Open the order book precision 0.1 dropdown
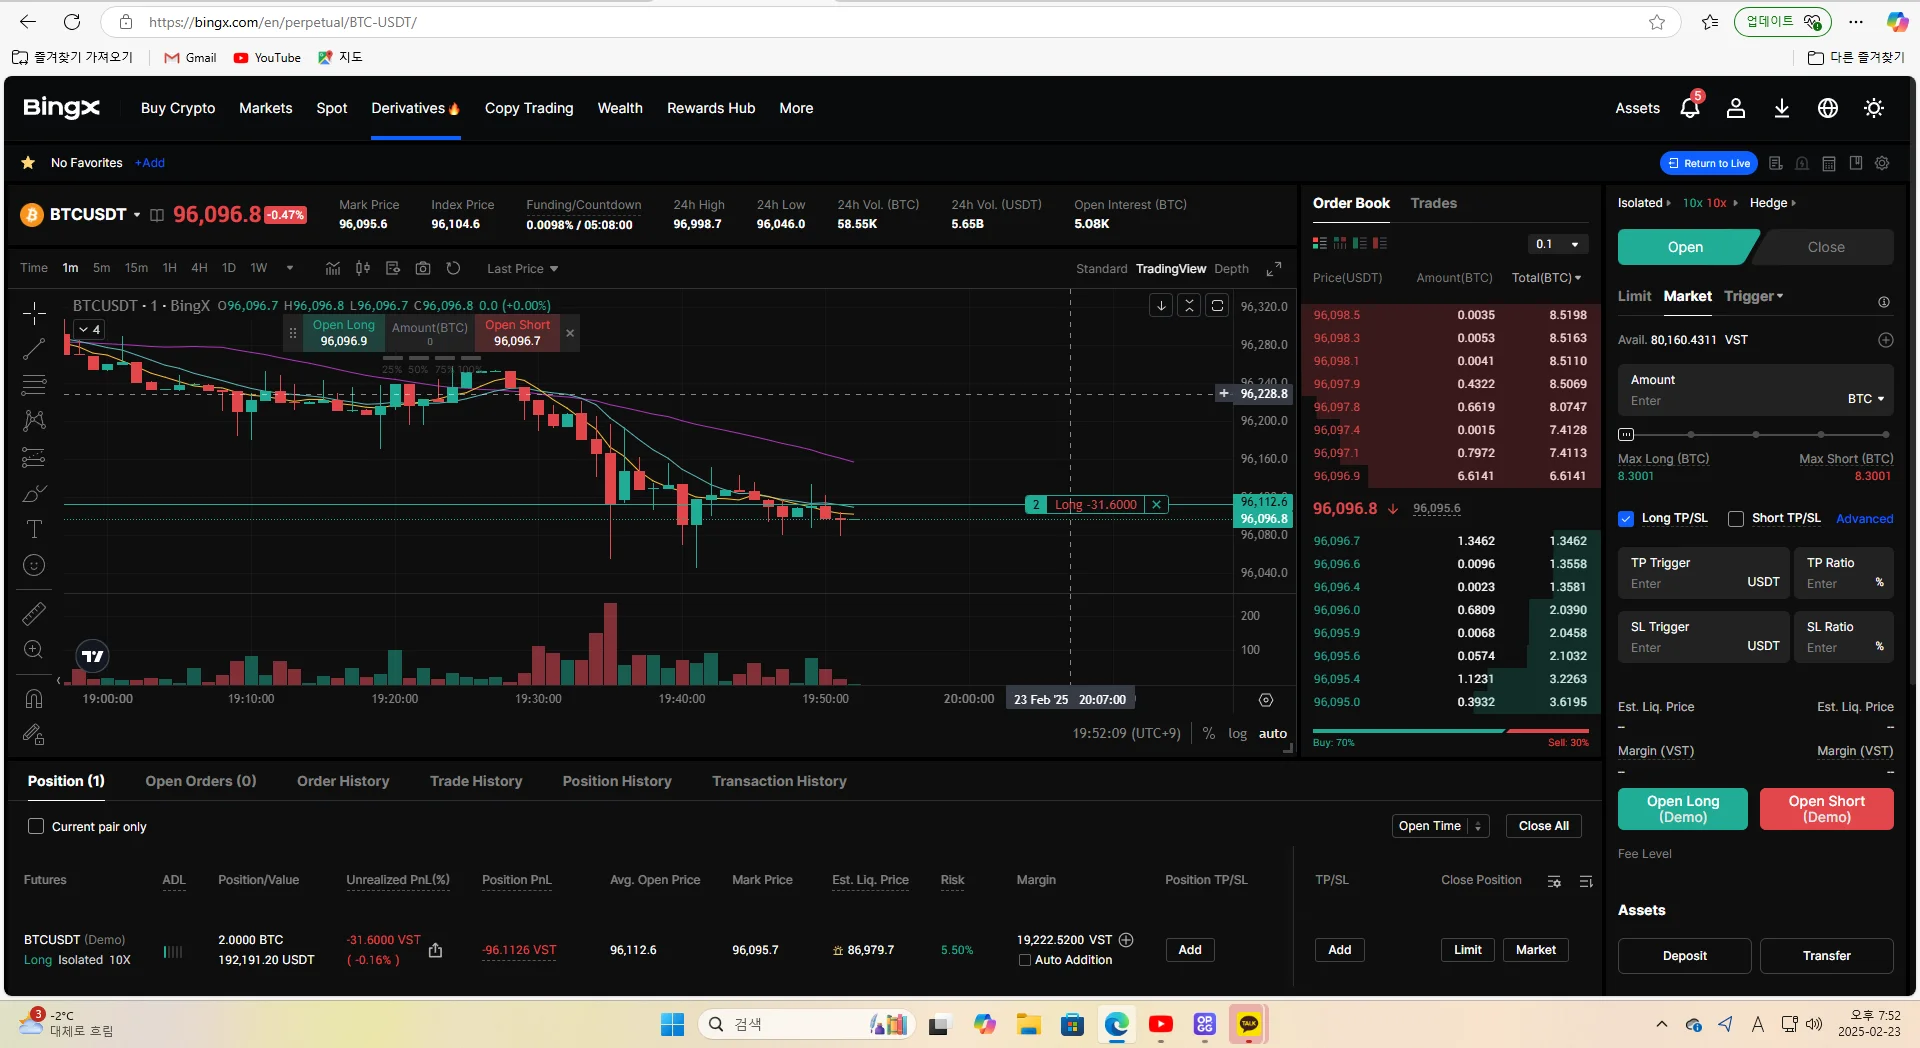 click(x=1559, y=244)
